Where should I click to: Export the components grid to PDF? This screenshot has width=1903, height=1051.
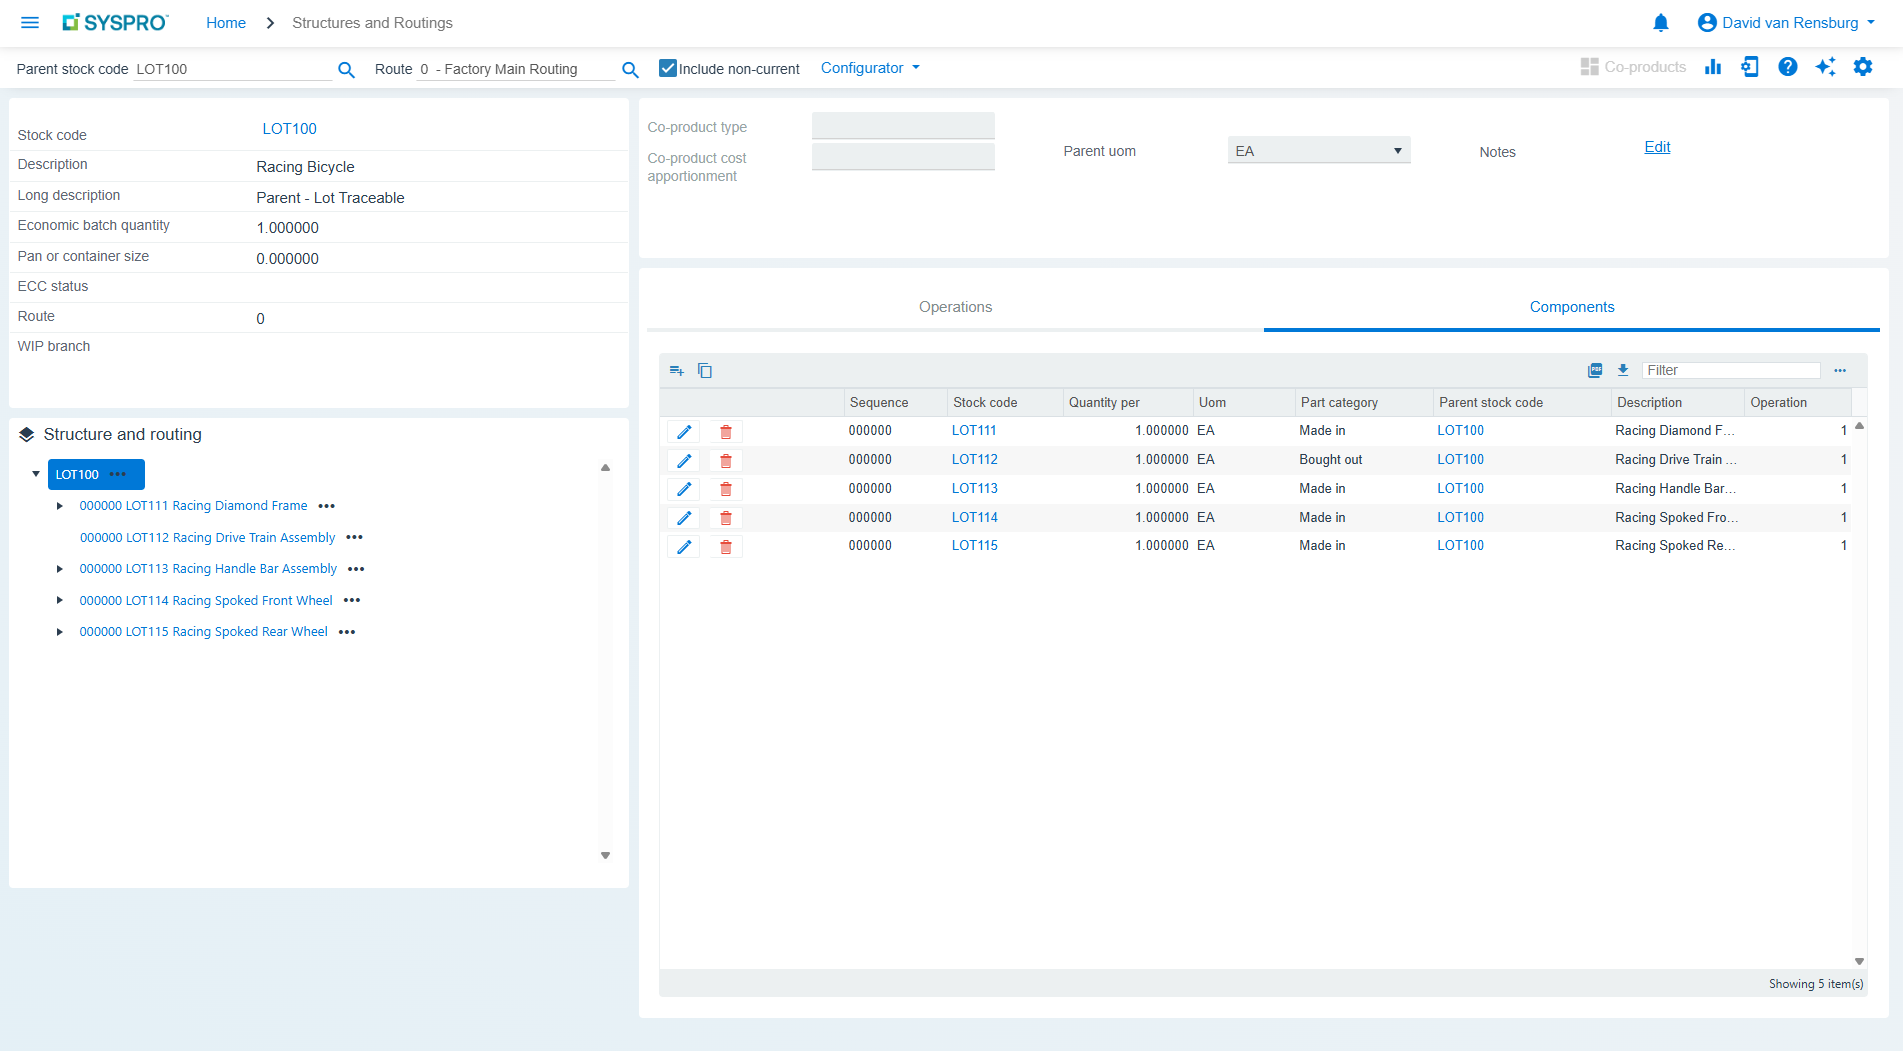pos(1594,370)
